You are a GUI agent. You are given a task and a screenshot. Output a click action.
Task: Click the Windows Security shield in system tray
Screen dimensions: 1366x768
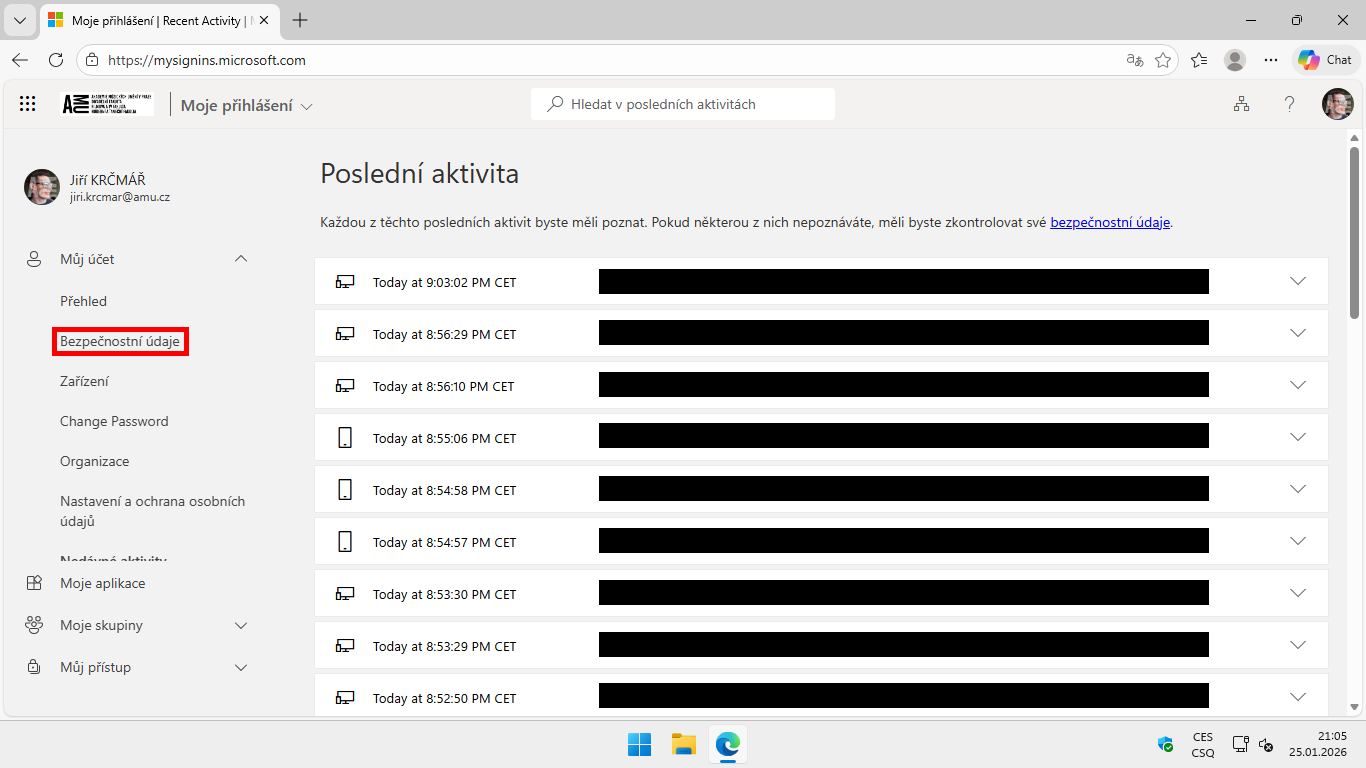(1164, 744)
